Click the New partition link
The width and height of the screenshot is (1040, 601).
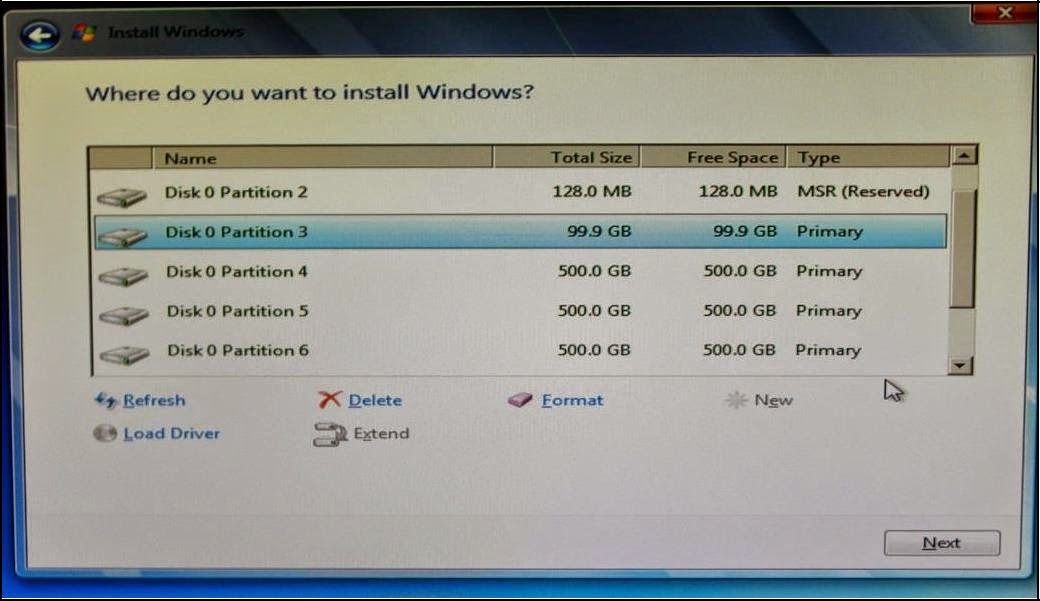click(x=773, y=400)
